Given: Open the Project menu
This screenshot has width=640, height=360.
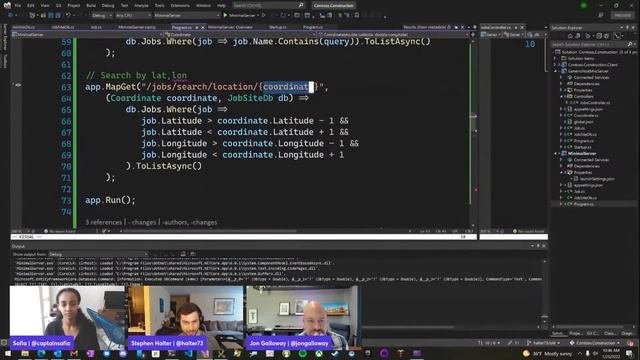Looking at the screenshot, I should [74, 6].
